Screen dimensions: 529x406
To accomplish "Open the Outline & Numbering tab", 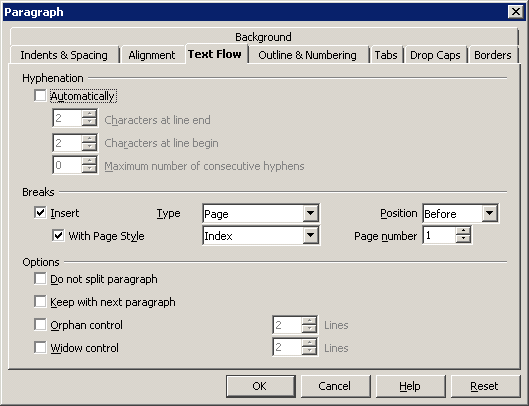I will point(307,55).
